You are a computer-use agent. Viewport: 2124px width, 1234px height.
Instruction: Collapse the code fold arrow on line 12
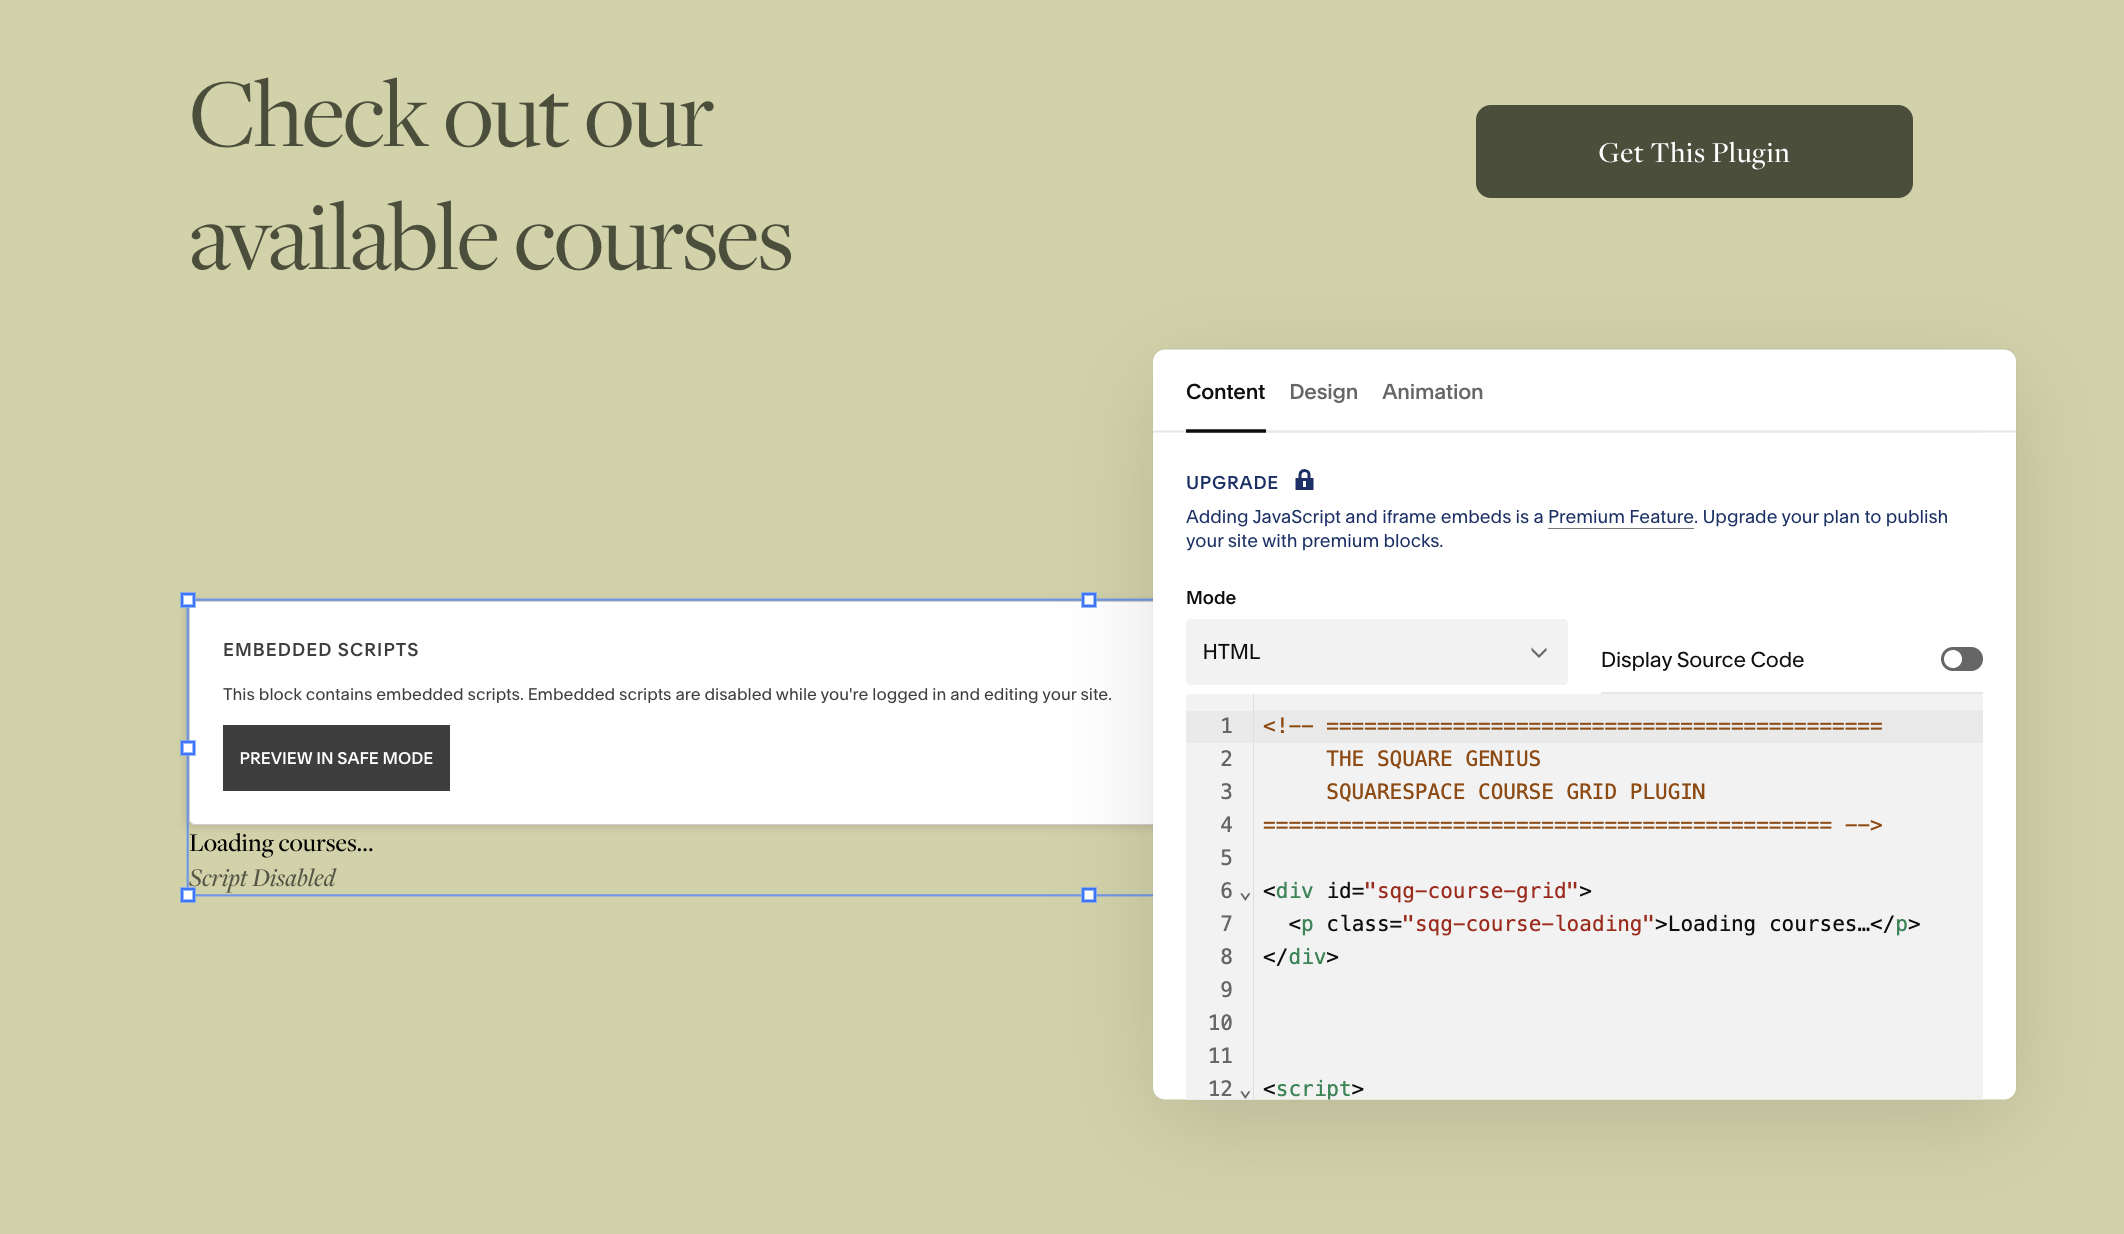point(1245,1093)
